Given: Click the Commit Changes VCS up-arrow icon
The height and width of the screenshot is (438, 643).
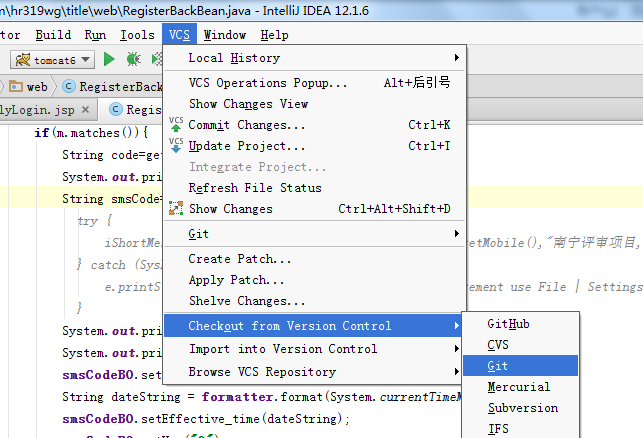Looking at the screenshot, I should pyautogui.click(x=176, y=124).
